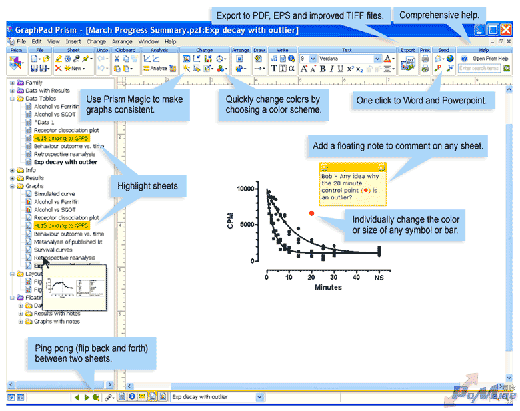Open the Simulated curve graph
This screenshot has height=411, width=520.
(x=54, y=194)
